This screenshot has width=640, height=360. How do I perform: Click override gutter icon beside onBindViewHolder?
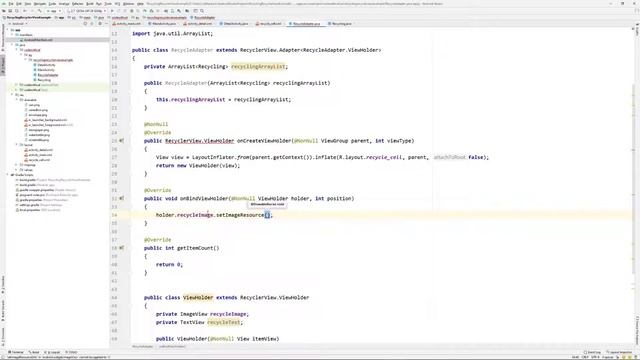coord(122,198)
